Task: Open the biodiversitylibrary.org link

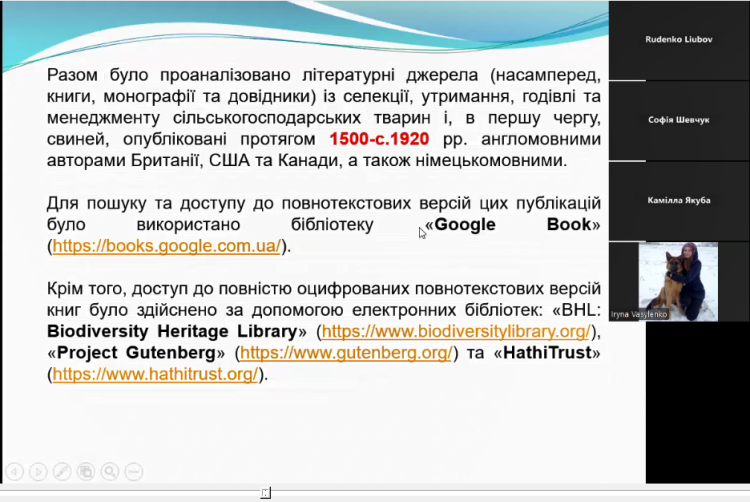Action: point(456,331)
